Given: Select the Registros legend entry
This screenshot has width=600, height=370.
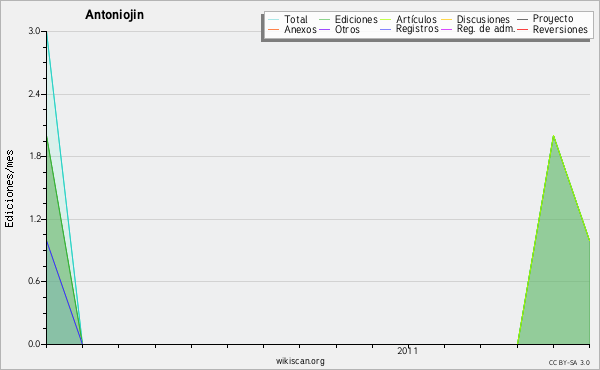Looking at the screenshot, I should [x=417, y=29].
